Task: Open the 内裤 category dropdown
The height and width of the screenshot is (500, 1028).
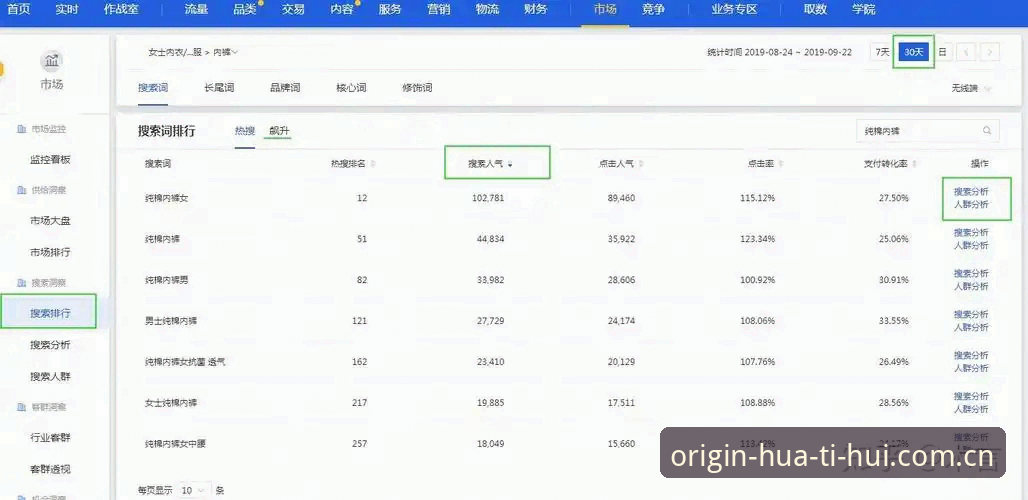Action: pos(226,52)
